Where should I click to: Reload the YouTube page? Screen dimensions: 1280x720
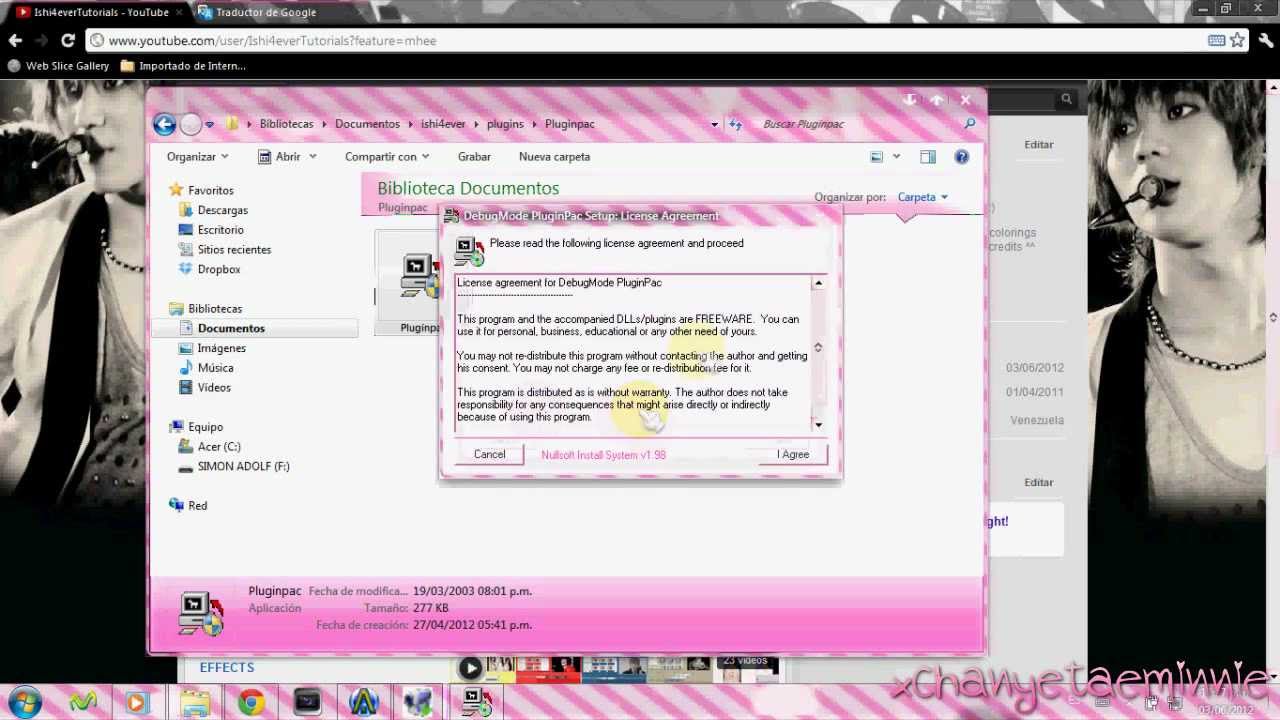point(67,40)
